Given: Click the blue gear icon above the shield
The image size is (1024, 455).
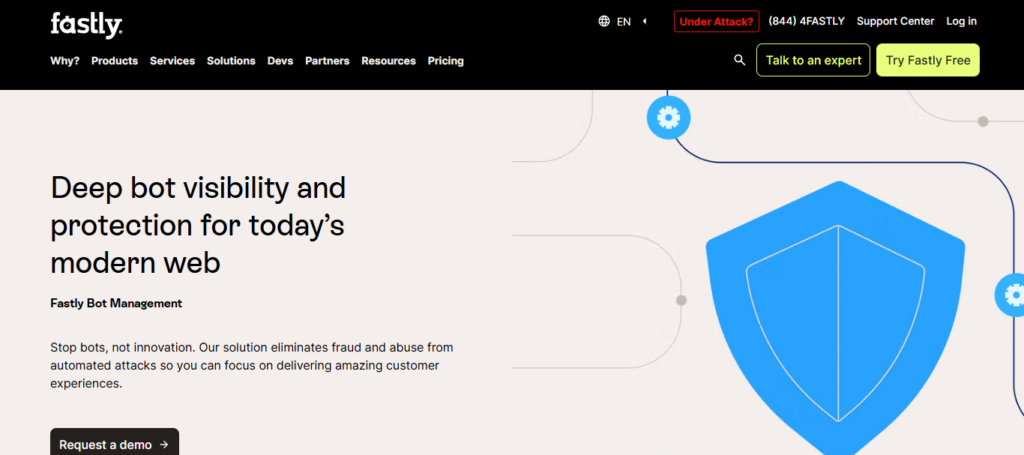Looking at the screenshot, I should point(668,118).
